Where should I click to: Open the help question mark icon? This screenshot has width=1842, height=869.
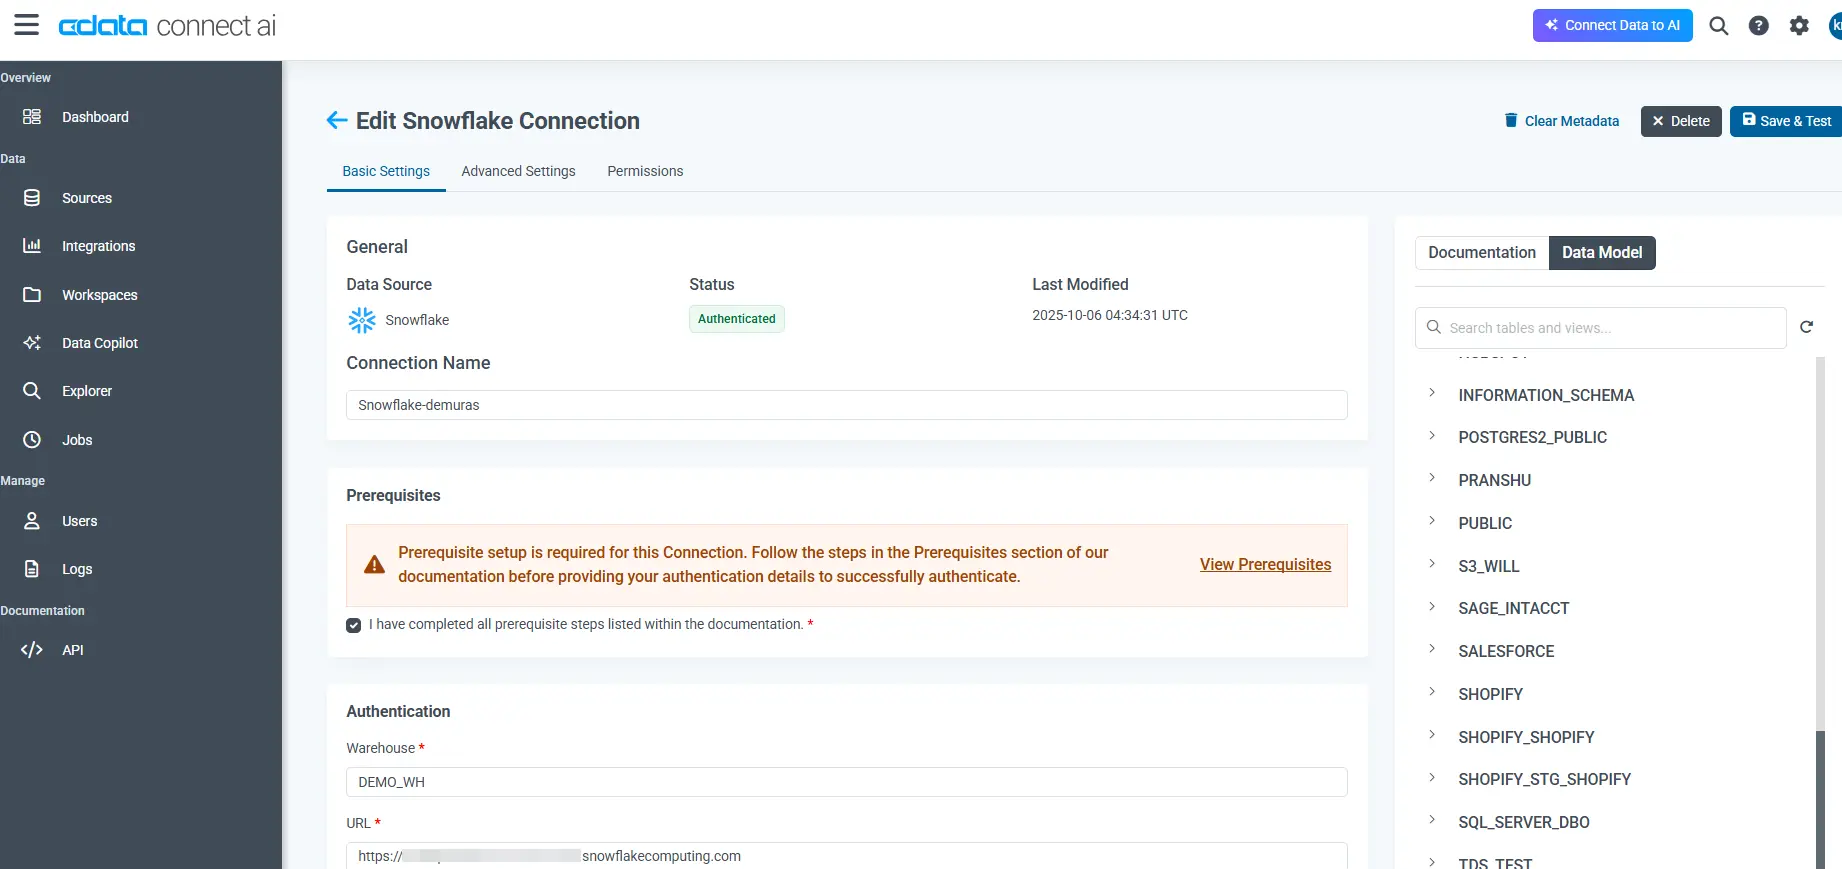click(1758, 26)
